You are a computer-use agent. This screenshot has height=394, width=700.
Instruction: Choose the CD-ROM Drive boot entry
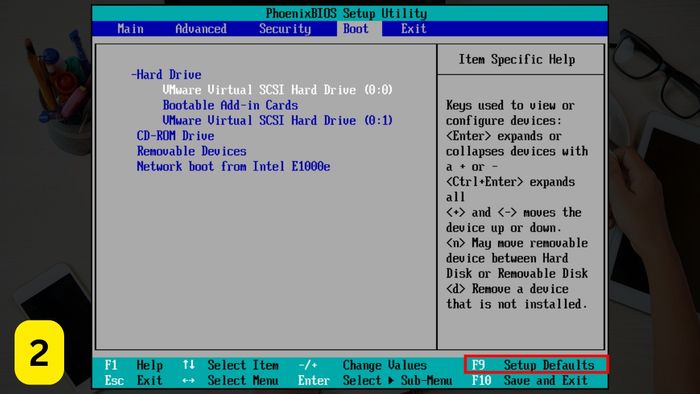[x=175, y=136]
